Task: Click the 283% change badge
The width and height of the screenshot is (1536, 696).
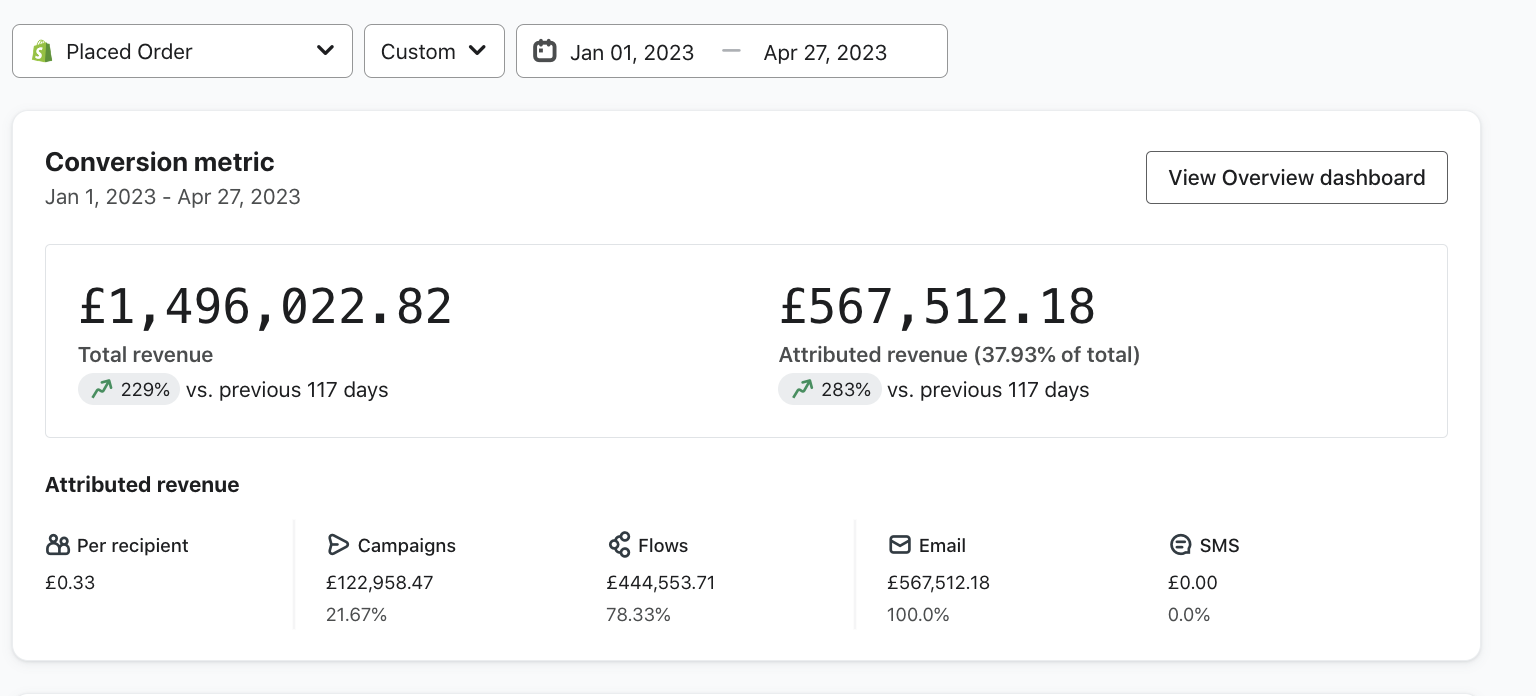Action: [x=830, y=390]
